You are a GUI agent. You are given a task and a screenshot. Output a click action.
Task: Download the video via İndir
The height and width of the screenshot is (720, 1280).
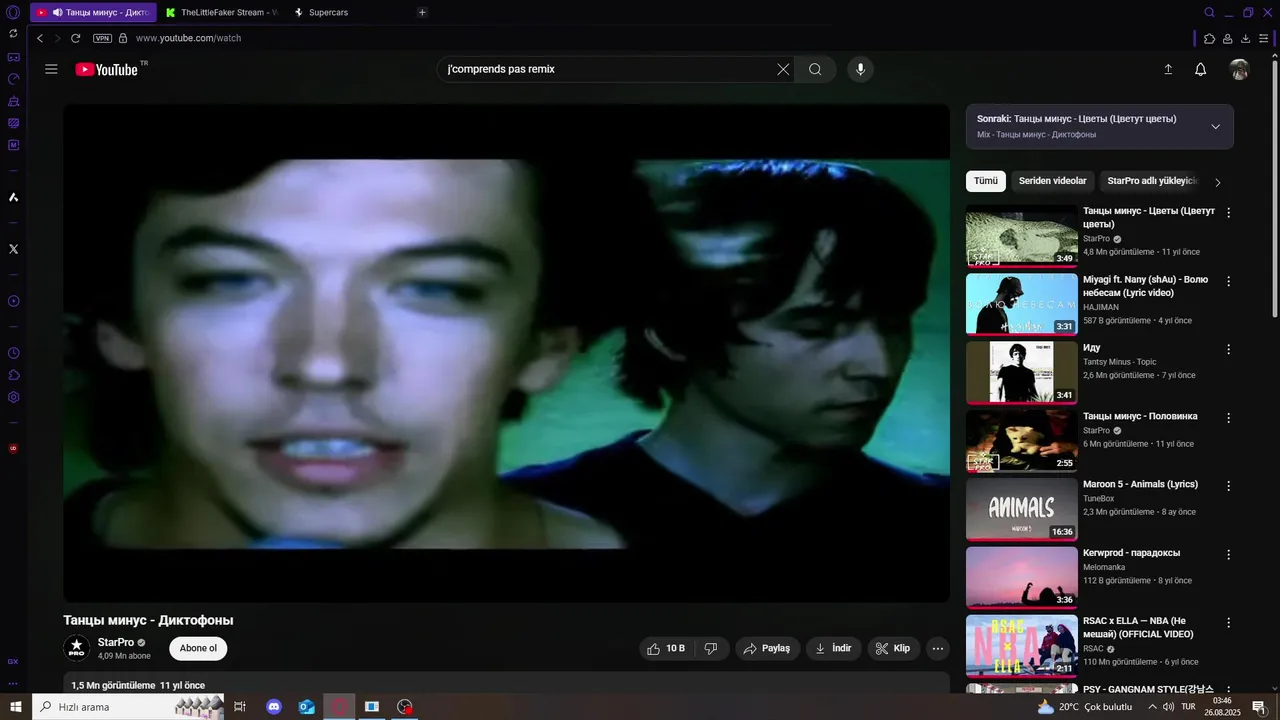833,648
